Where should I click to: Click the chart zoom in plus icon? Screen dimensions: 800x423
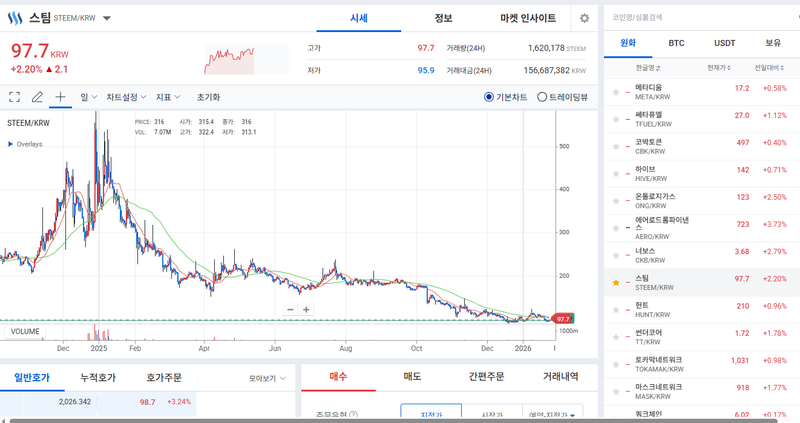pyautogui.click(x=306, y=310)
